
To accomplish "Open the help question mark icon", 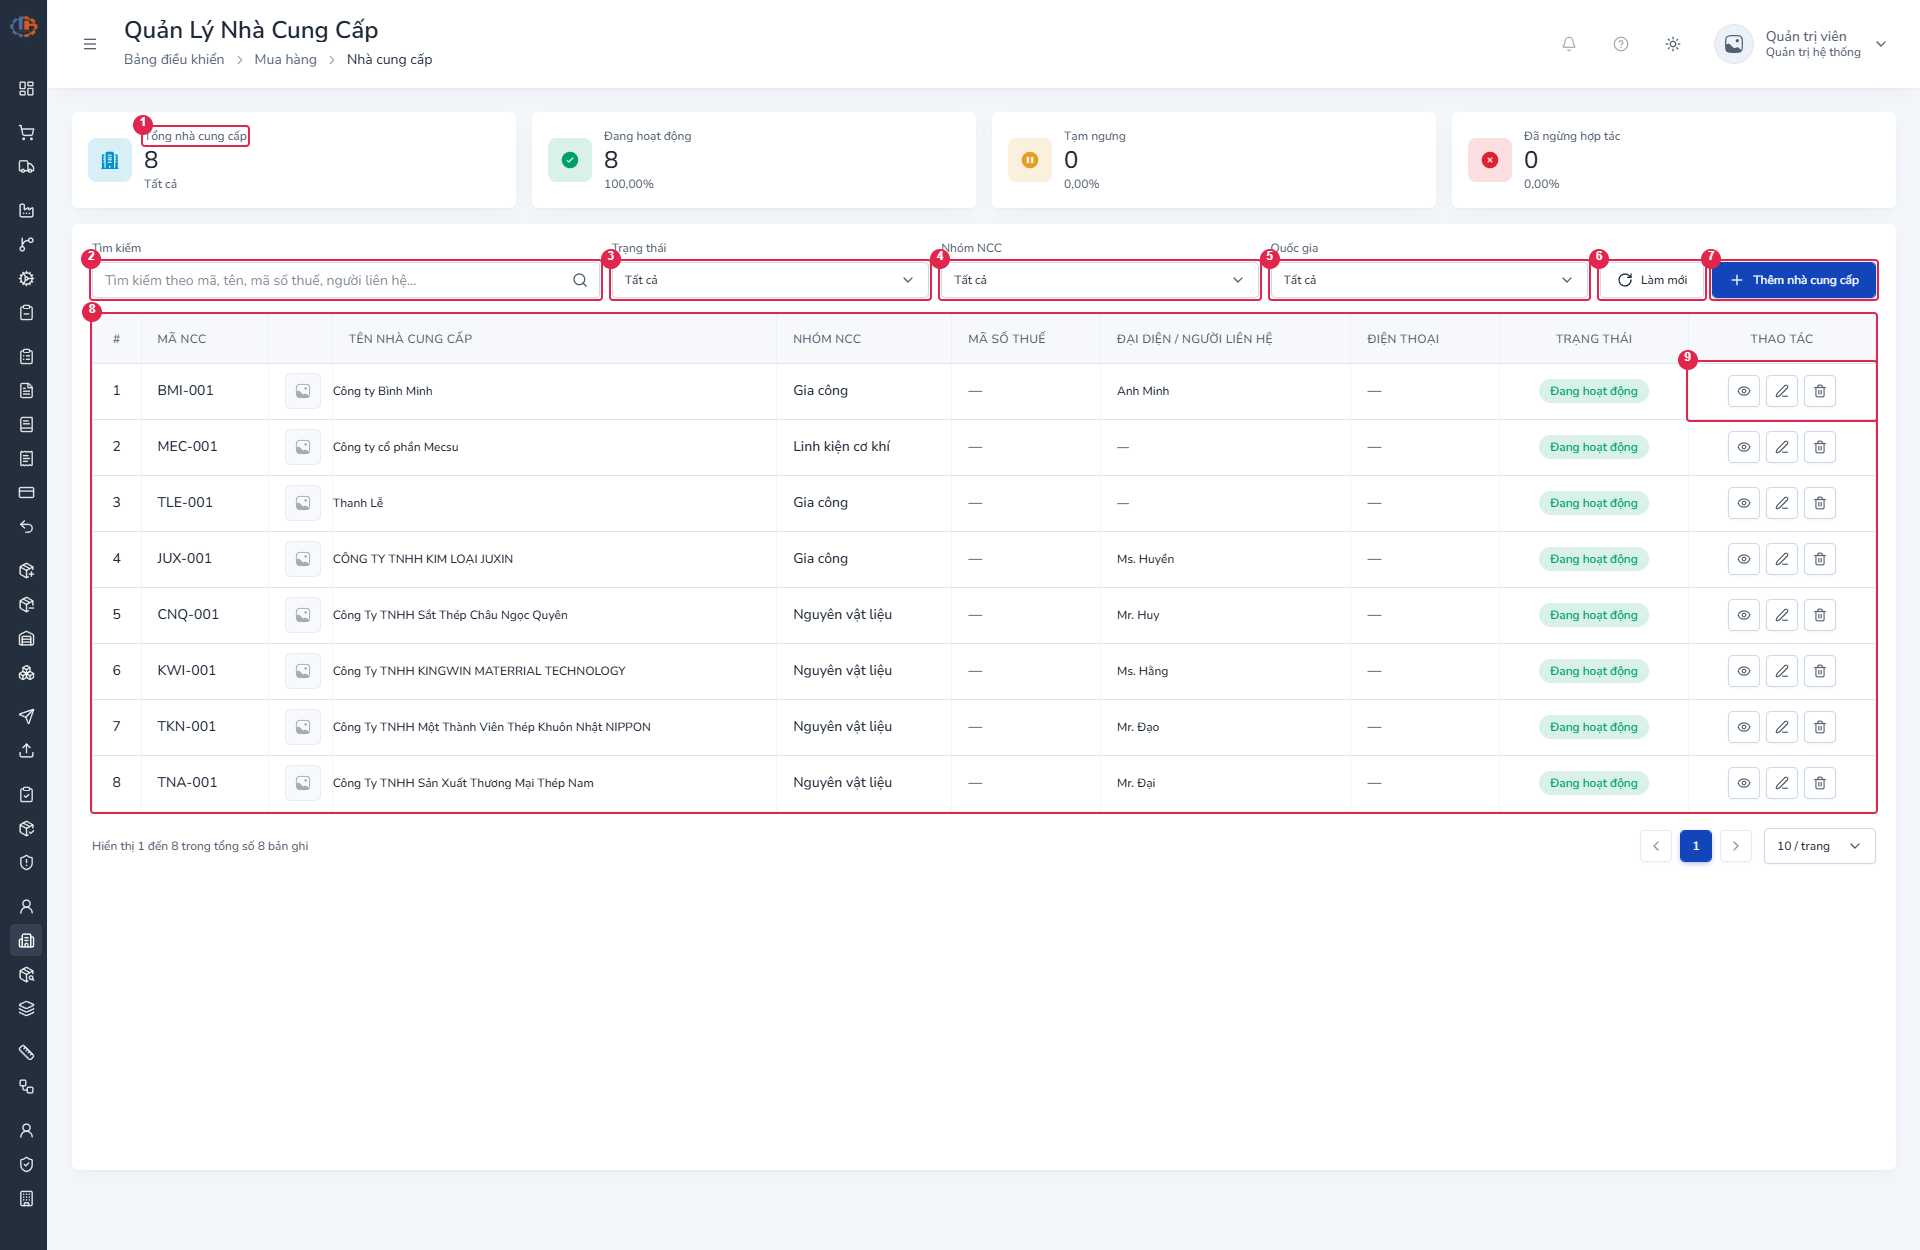I will click(x=1621, y=44).
